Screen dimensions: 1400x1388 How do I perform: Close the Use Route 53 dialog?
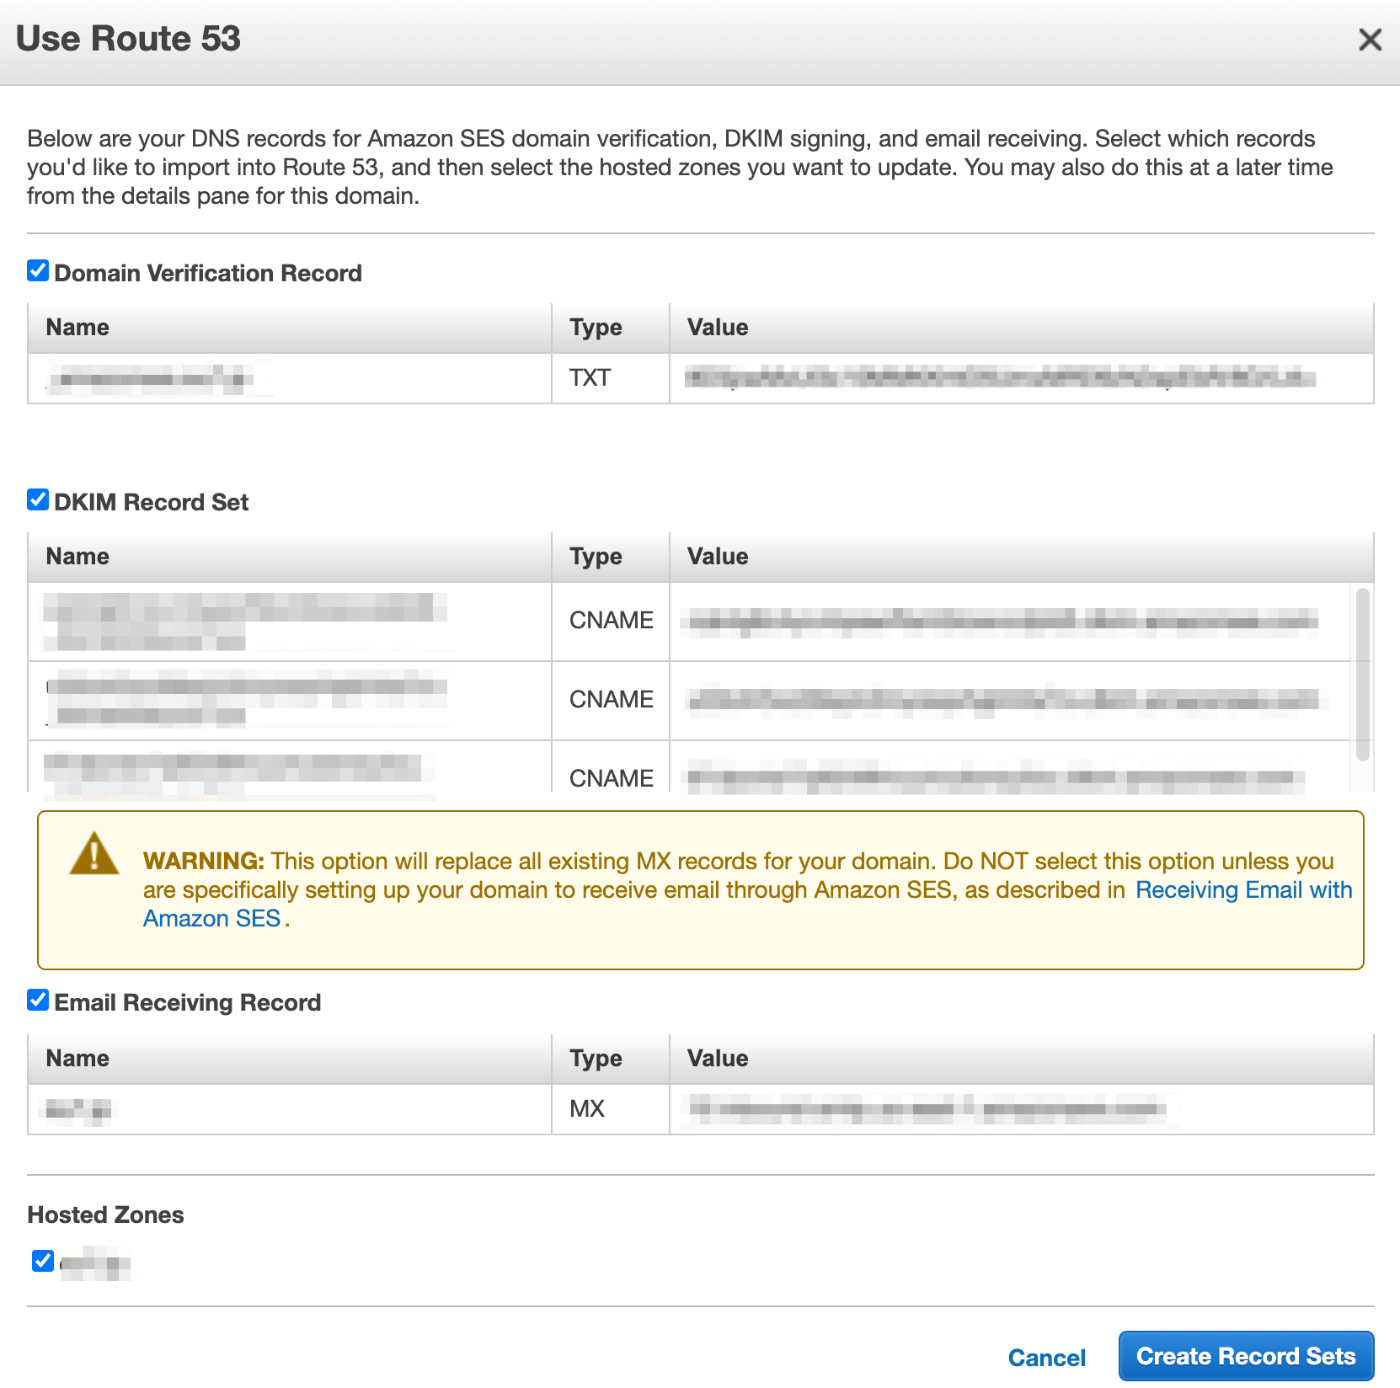pyautogui.click(x=1370, y=40)
